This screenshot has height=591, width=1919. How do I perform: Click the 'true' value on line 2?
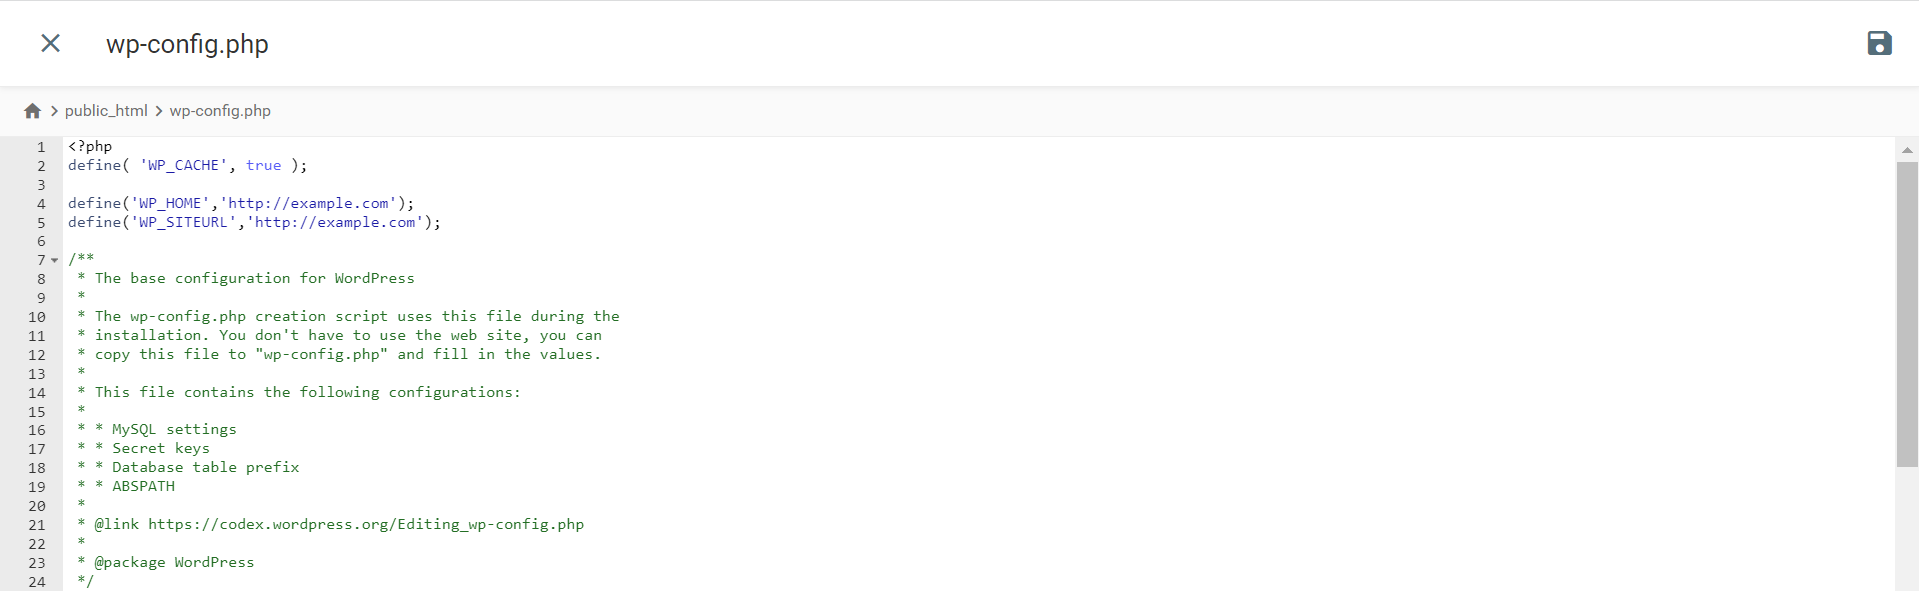tap(264, 166)
